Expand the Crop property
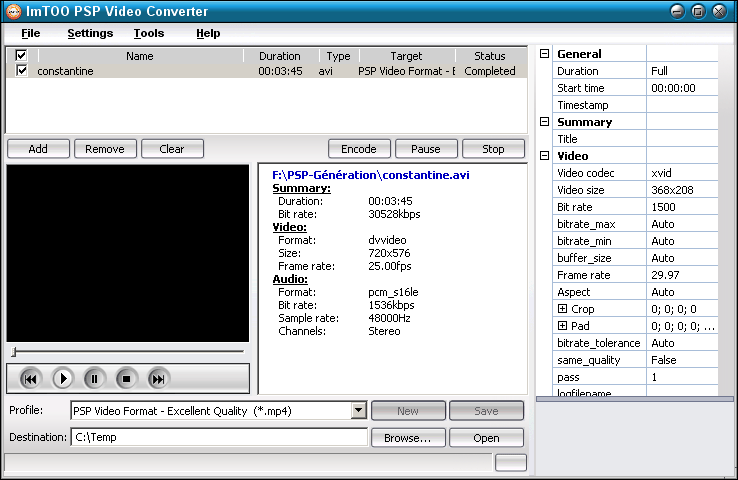738x480 pixels. click(562, 309)
